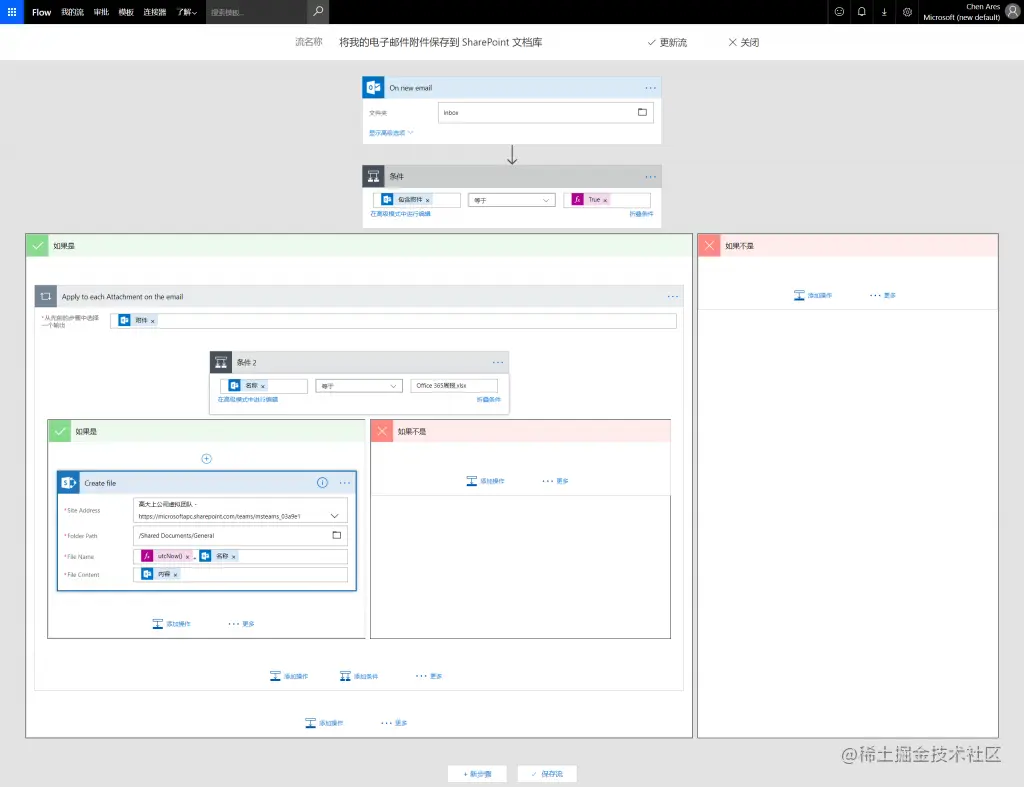The image size is (1024, 787).
Task: Click the 保存流 button at the bottom
Action: click(547, 774)
